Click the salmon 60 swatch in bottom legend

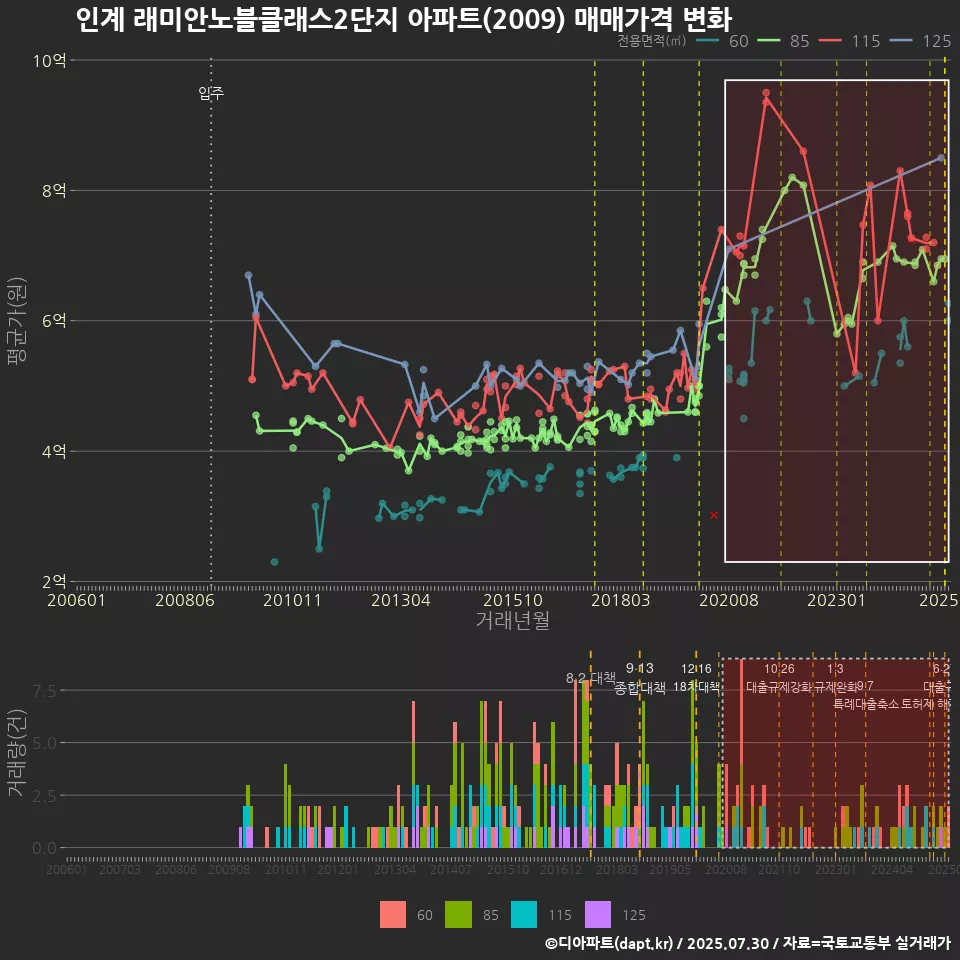point(392,915)
